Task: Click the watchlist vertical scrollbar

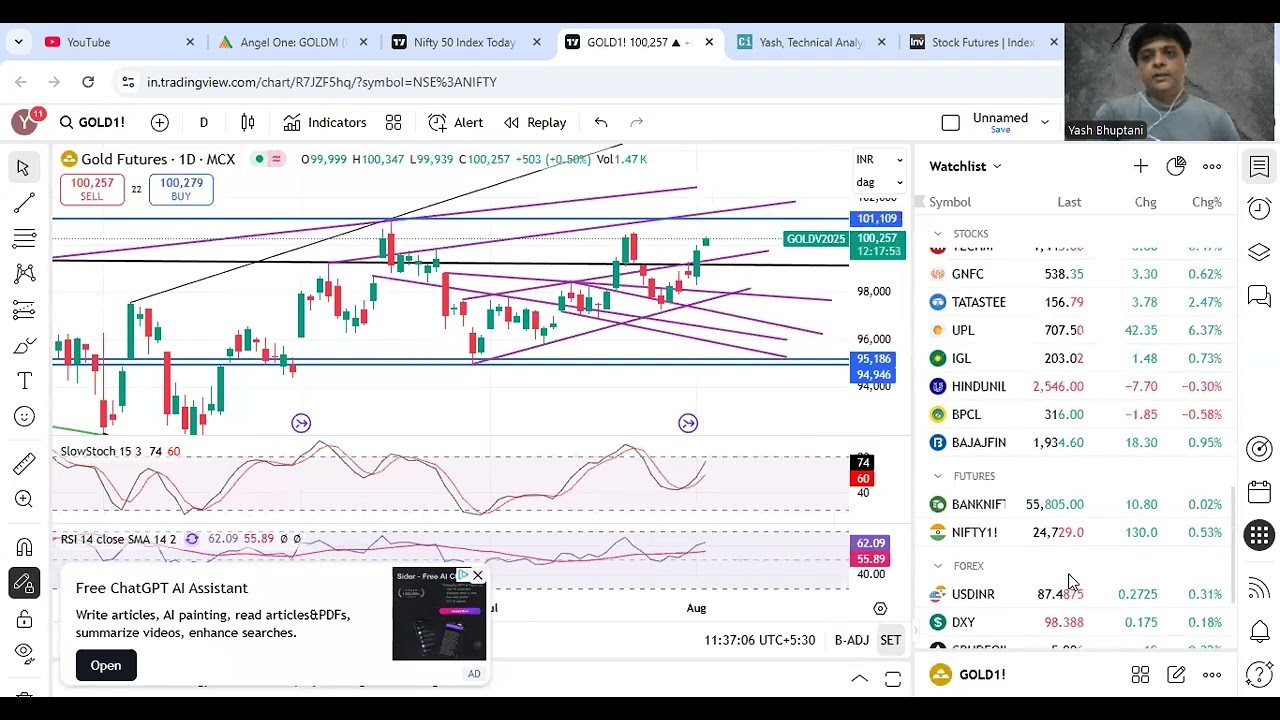Action: tap(1234, 545)
